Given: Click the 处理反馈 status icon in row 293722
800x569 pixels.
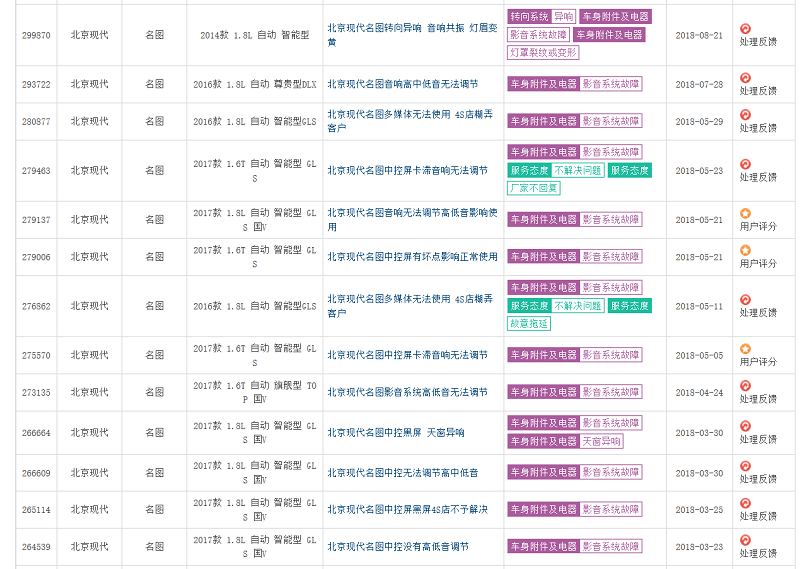Looking at the screenshot, I should click(745, 78).
